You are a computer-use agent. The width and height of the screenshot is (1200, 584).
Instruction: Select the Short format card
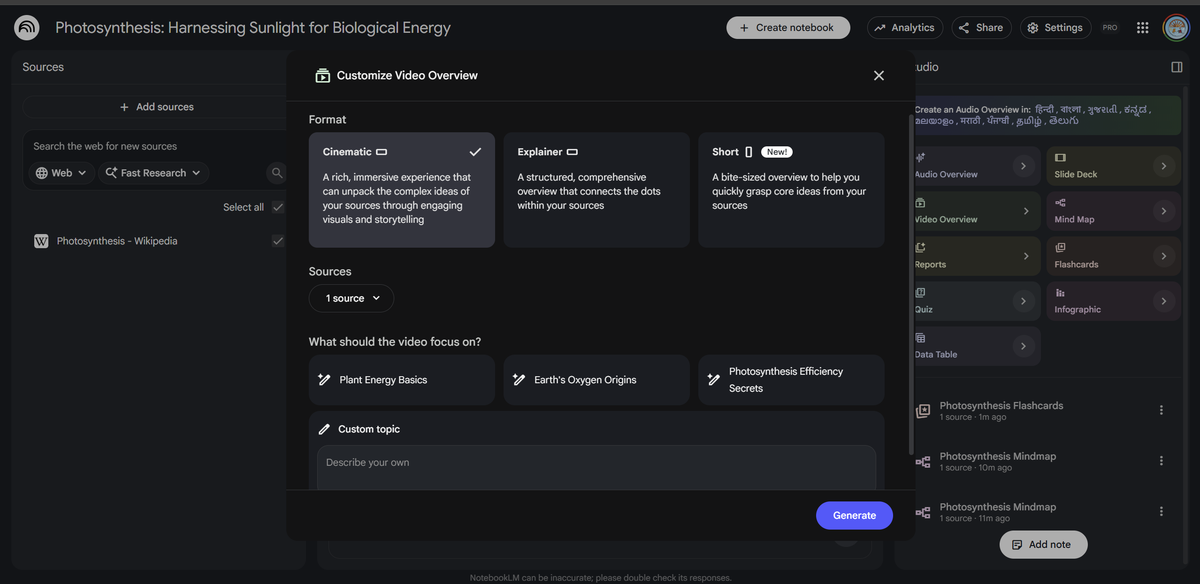pyautogui.click(x=791, y=190)
